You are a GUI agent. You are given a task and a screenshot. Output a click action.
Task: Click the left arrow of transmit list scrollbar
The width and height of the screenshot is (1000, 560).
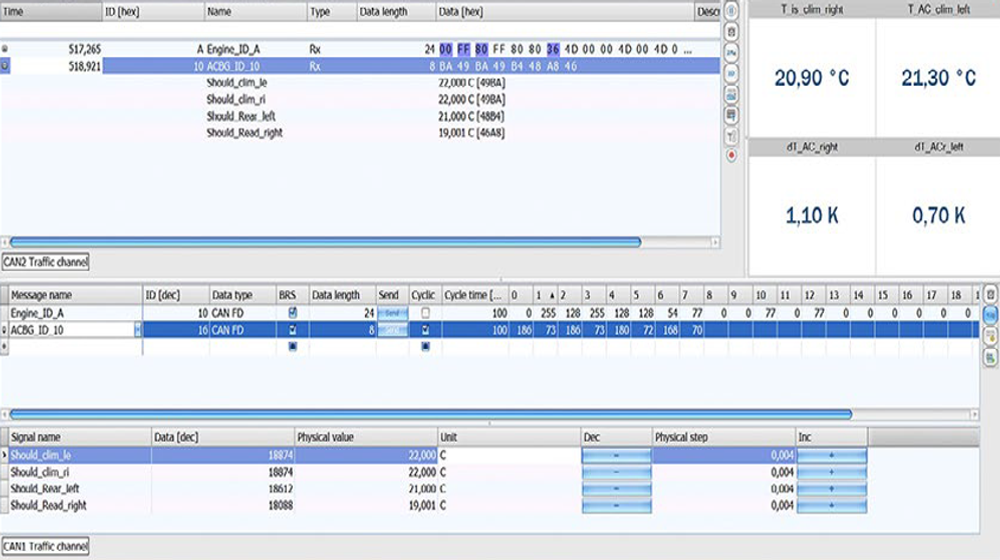[x=4, y=414]
